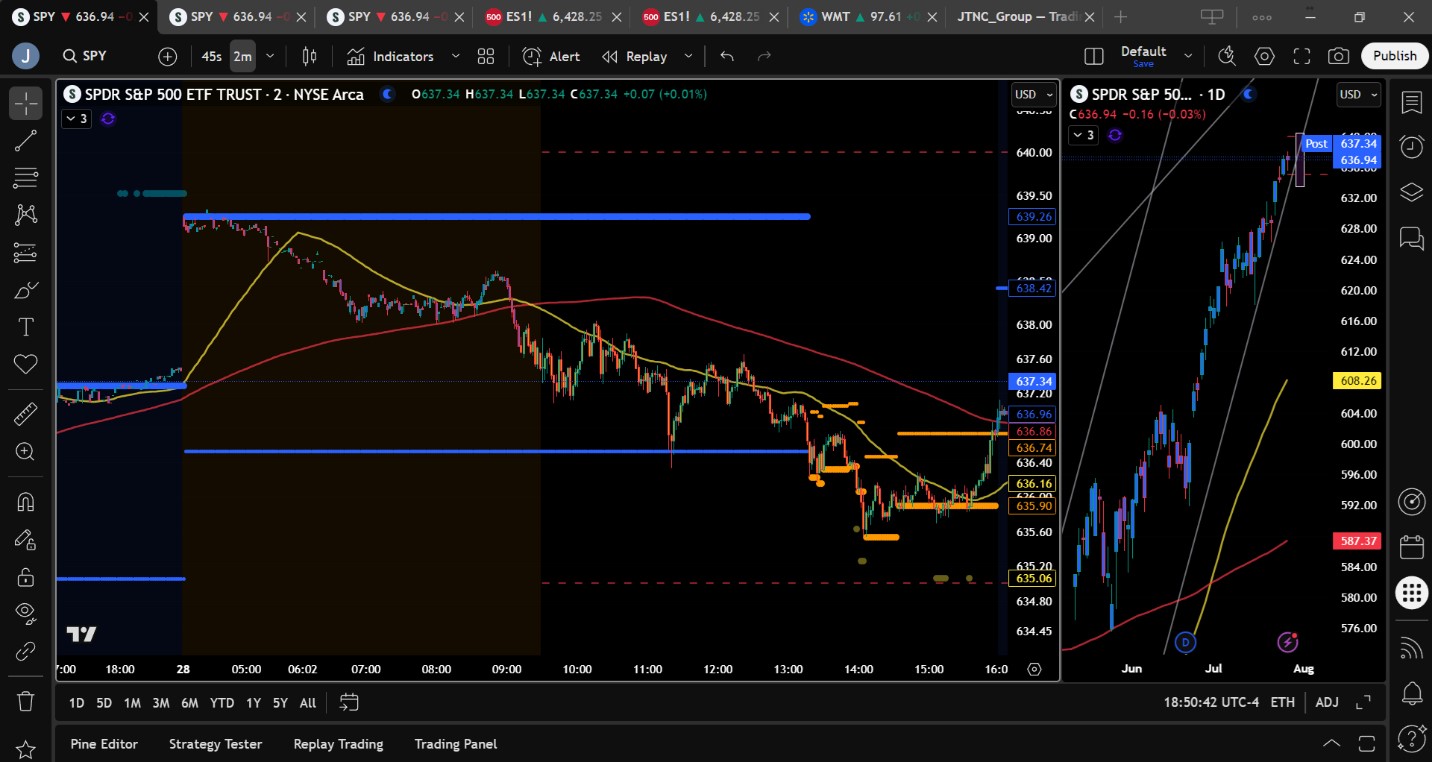Open the Indicators dialog
The image size is (1432, 762).
[x=390, y=57]
